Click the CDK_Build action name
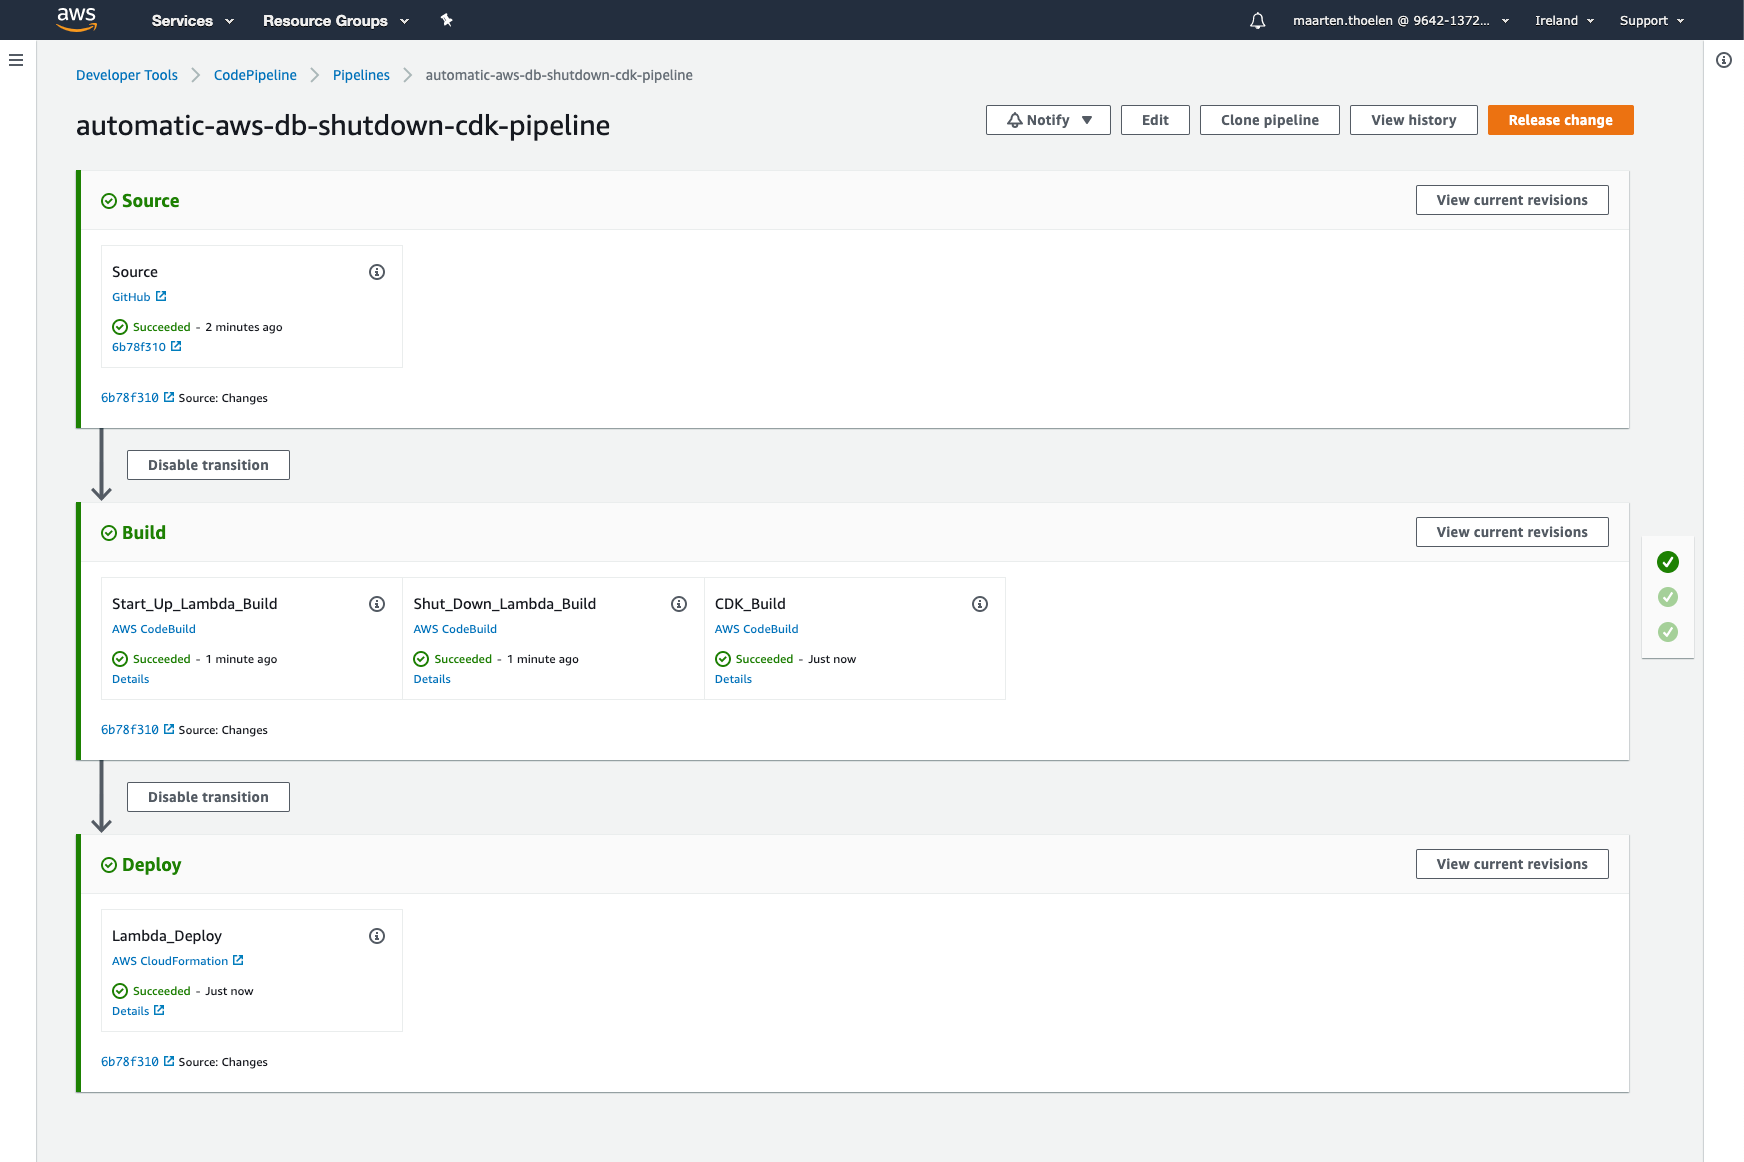 (x=750, y=604)
